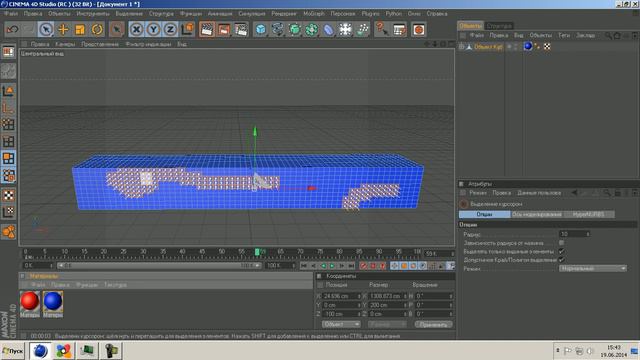
Task: Click the blue material tag on object
Action: click(528, 46)
